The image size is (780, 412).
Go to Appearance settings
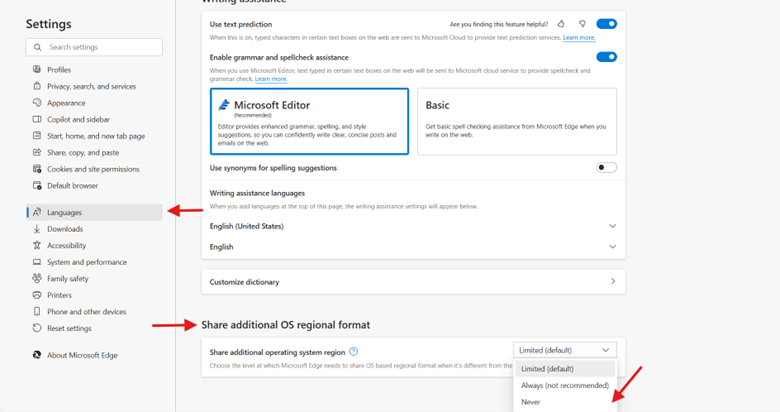click(x=66, y=103)
